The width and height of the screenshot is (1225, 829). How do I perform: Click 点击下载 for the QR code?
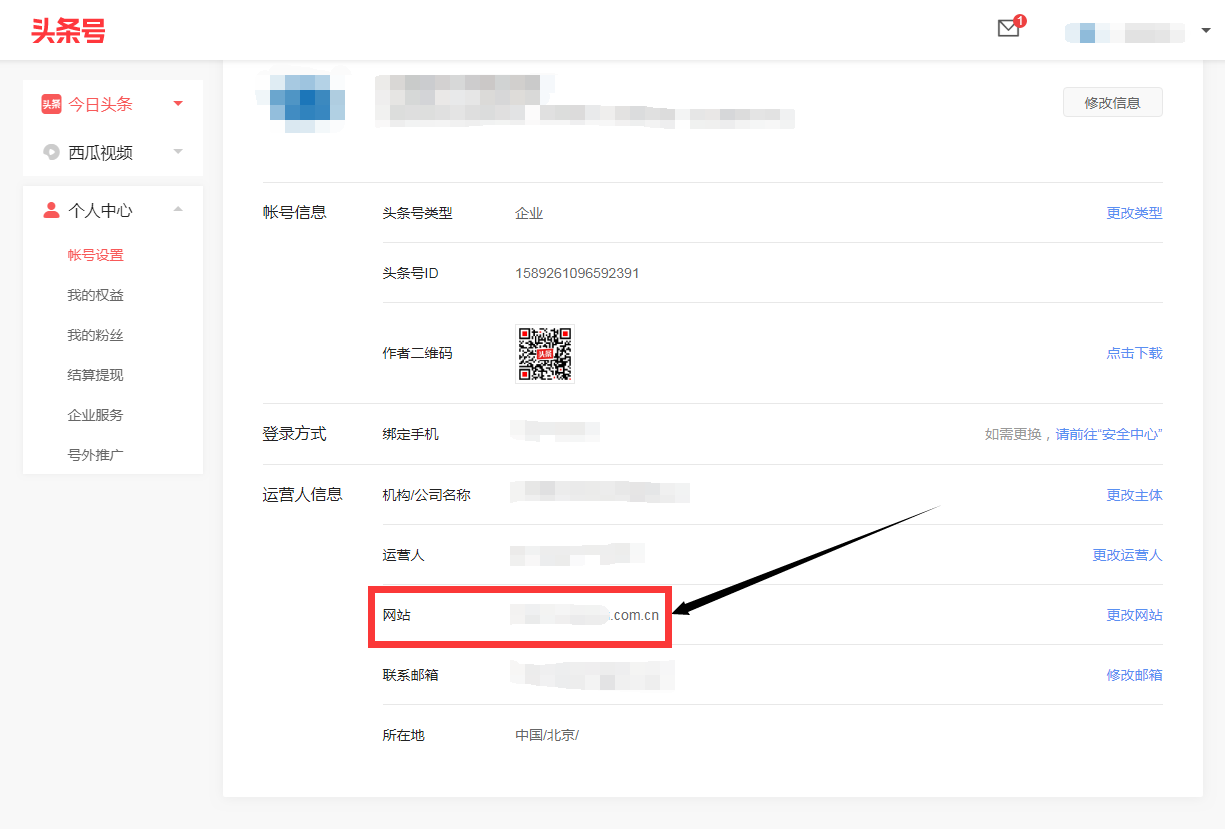coord(1134,353)
